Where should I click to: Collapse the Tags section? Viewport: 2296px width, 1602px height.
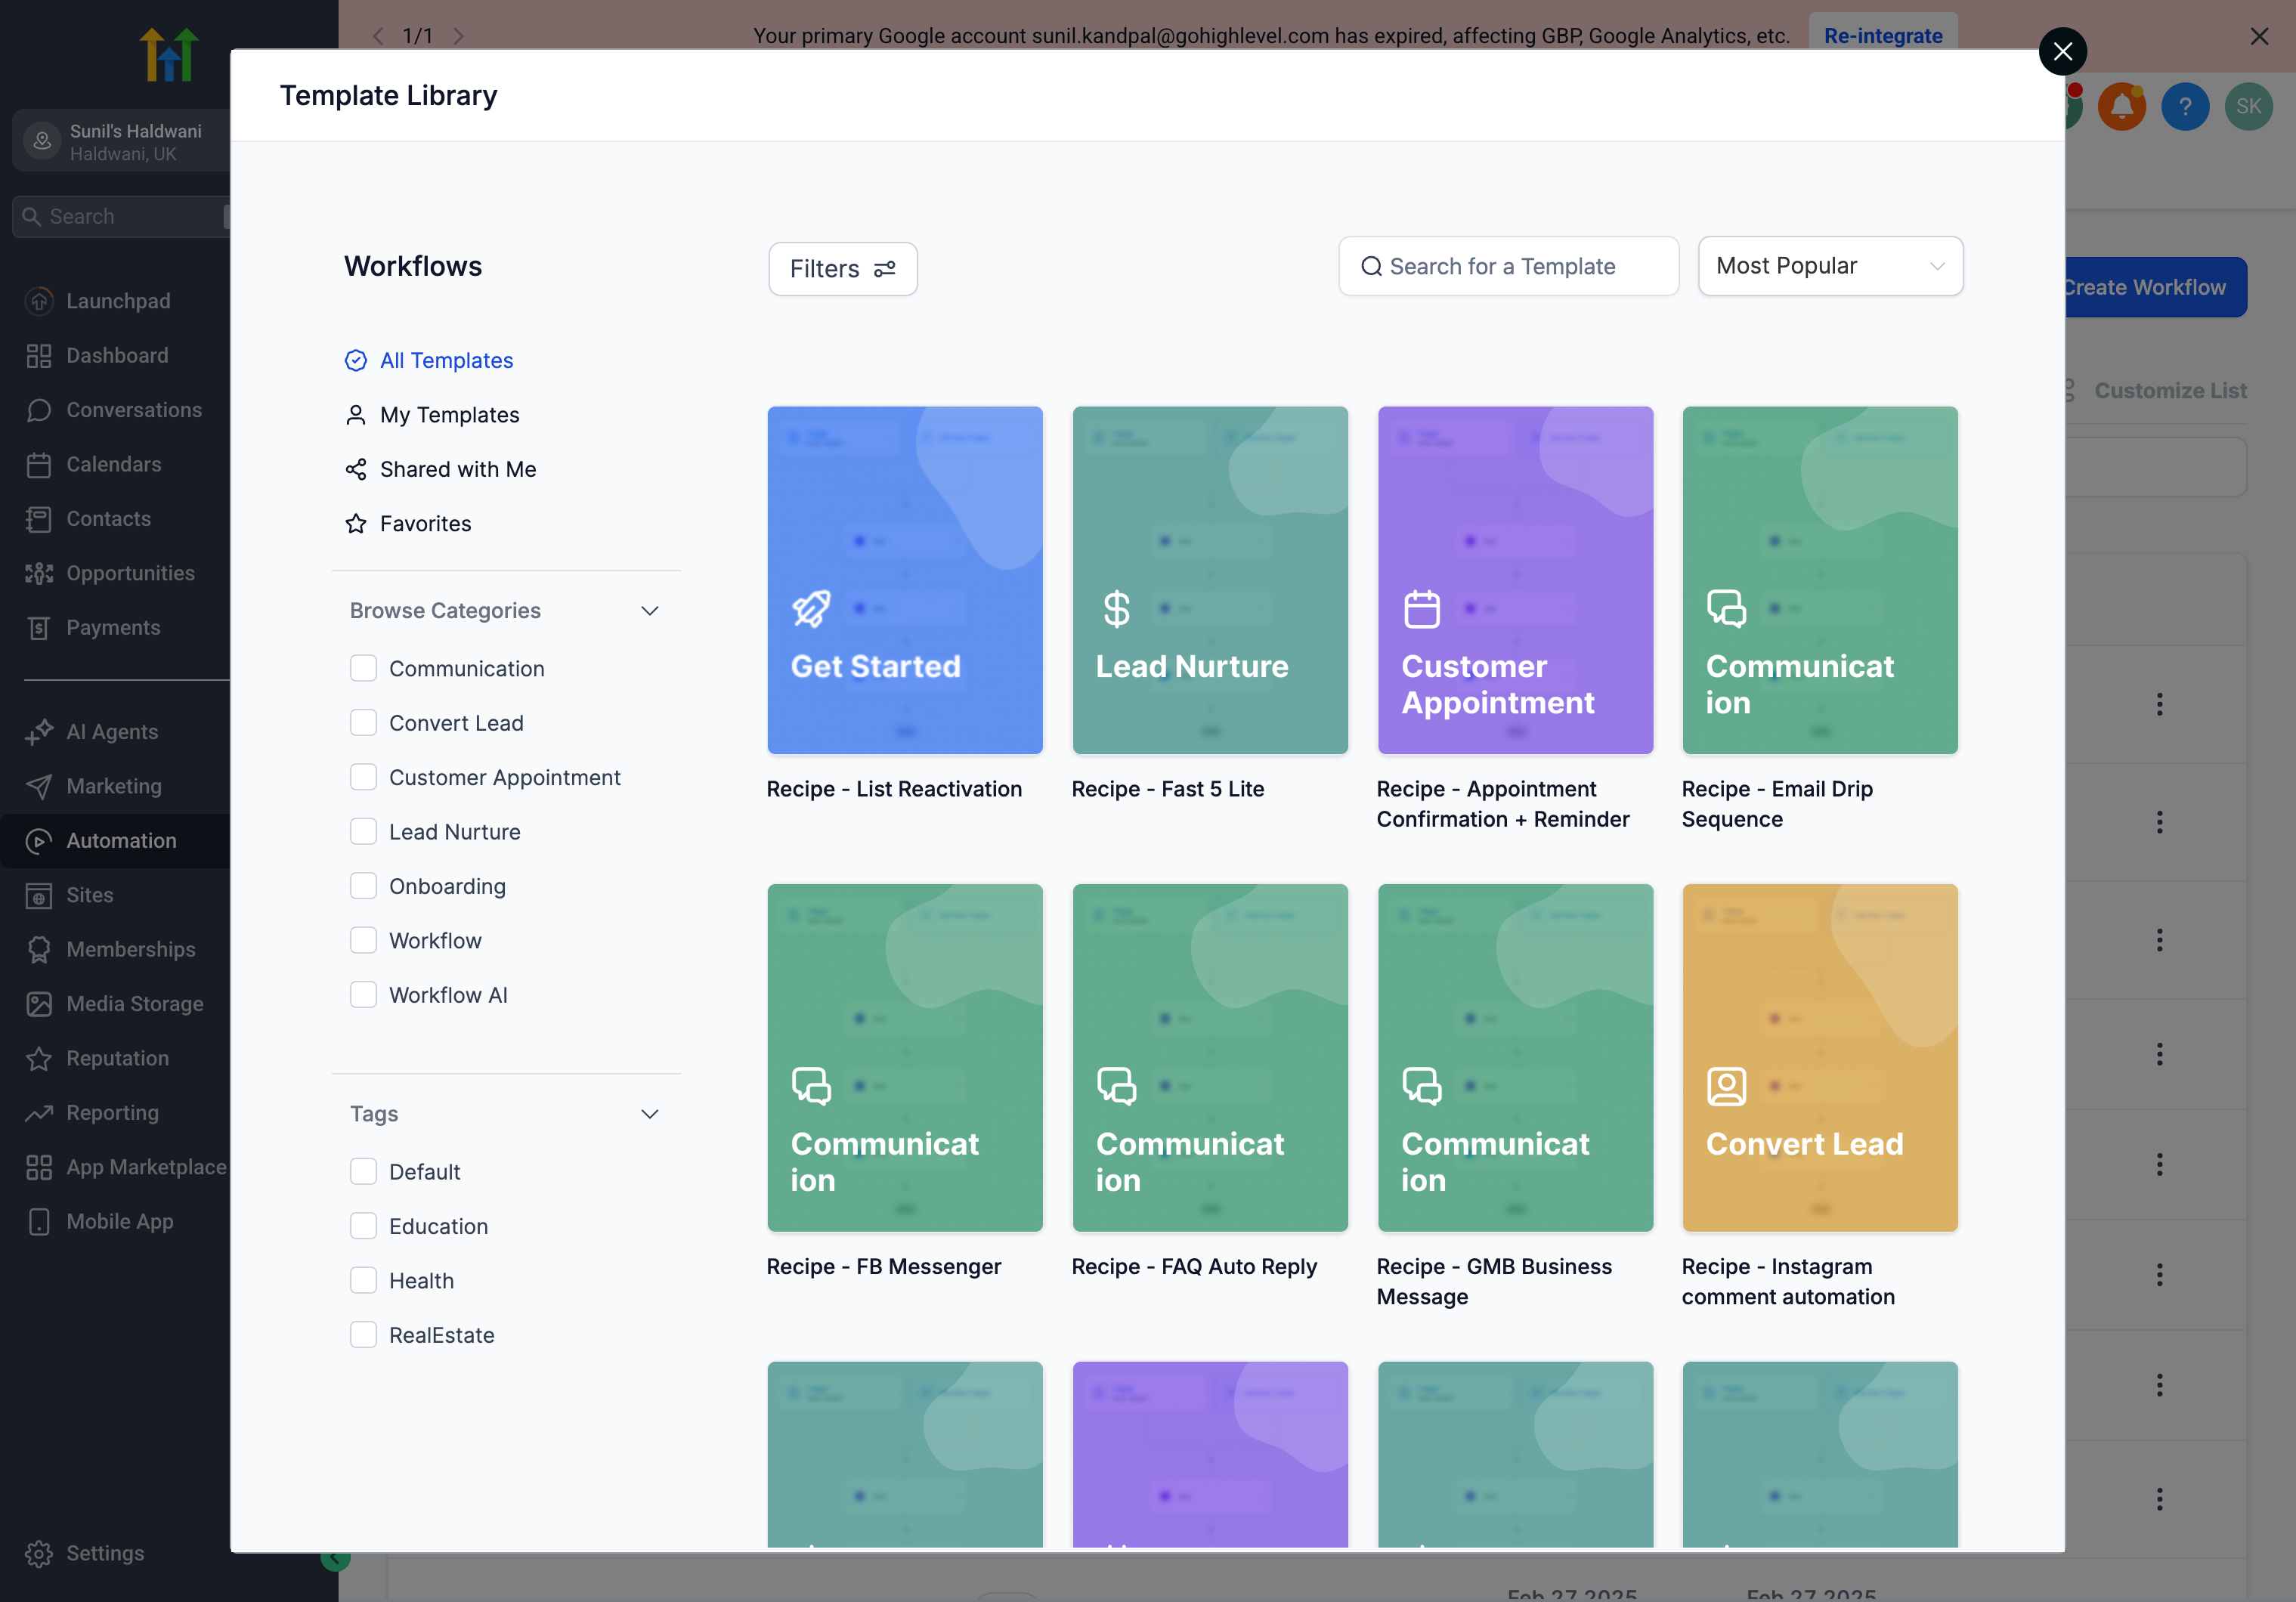(649, 1114)
